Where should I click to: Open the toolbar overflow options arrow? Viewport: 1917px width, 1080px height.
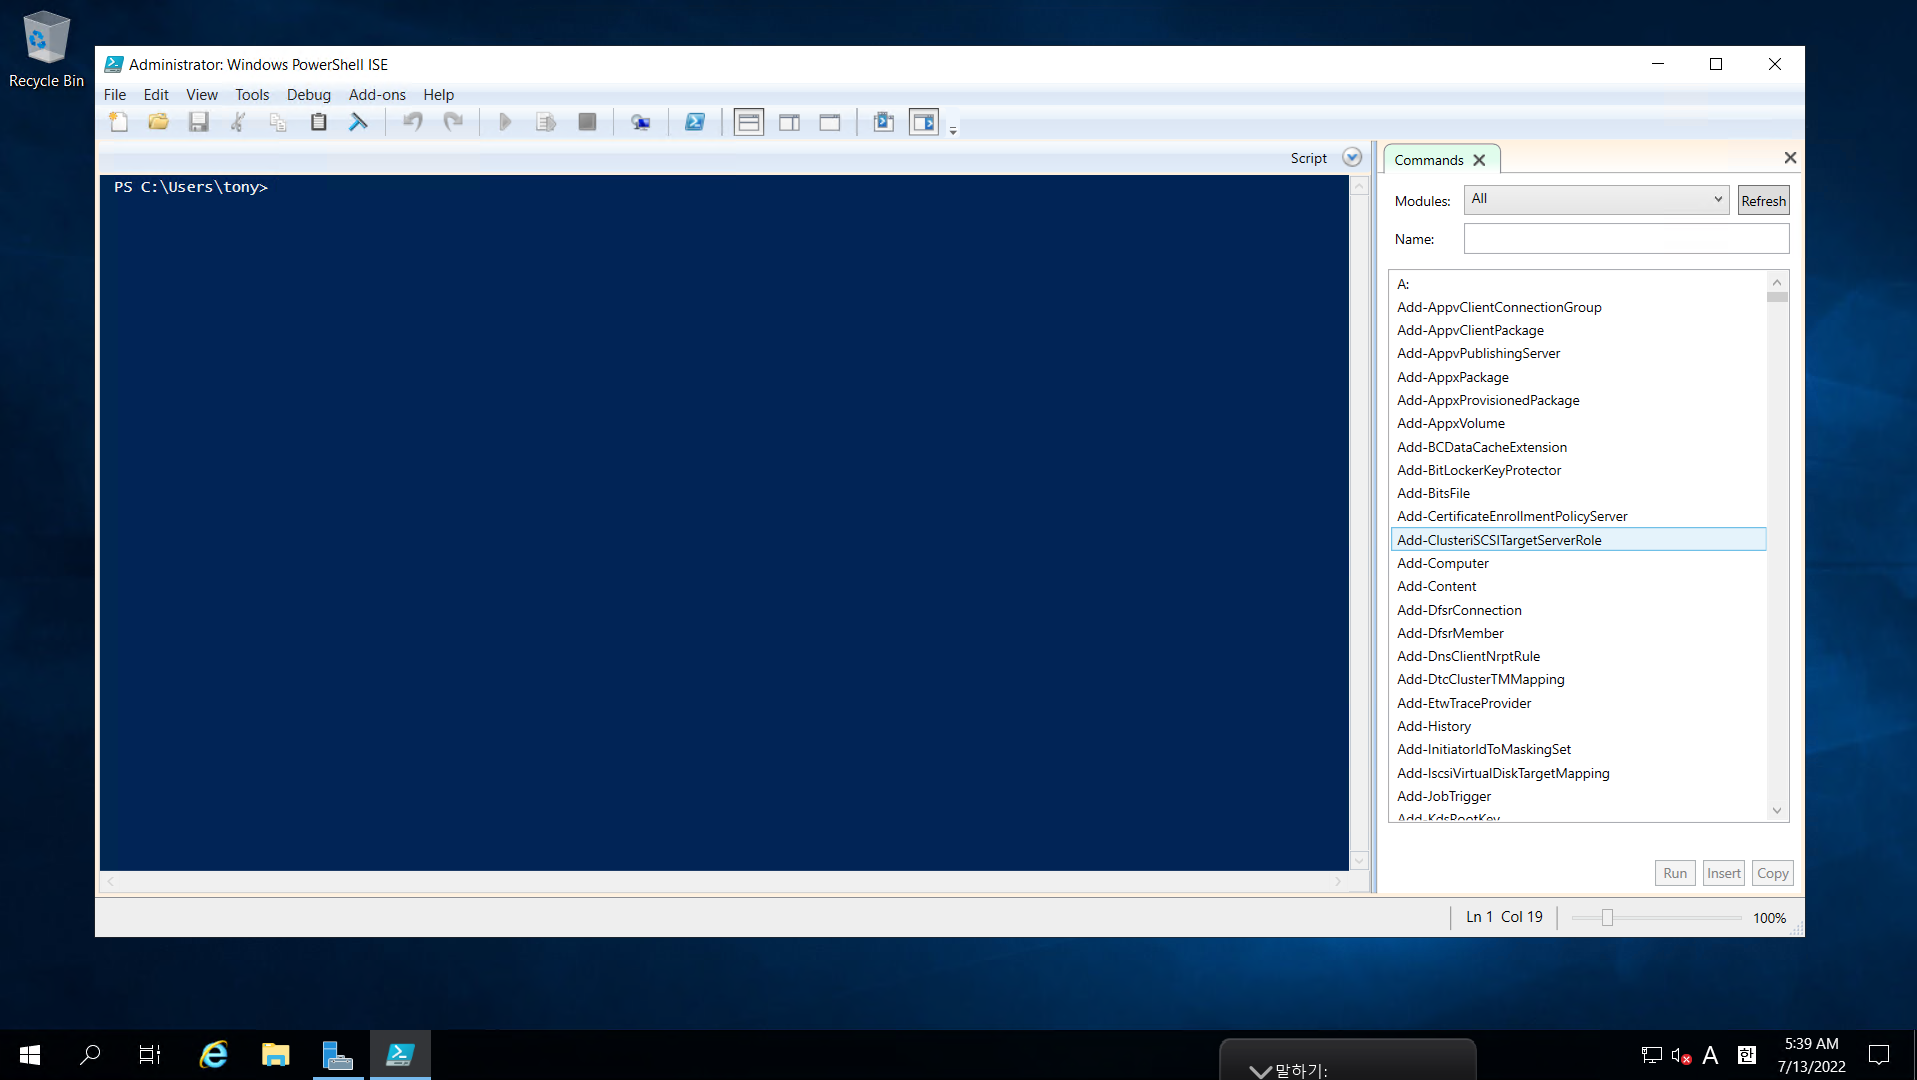tap(953, 130)
